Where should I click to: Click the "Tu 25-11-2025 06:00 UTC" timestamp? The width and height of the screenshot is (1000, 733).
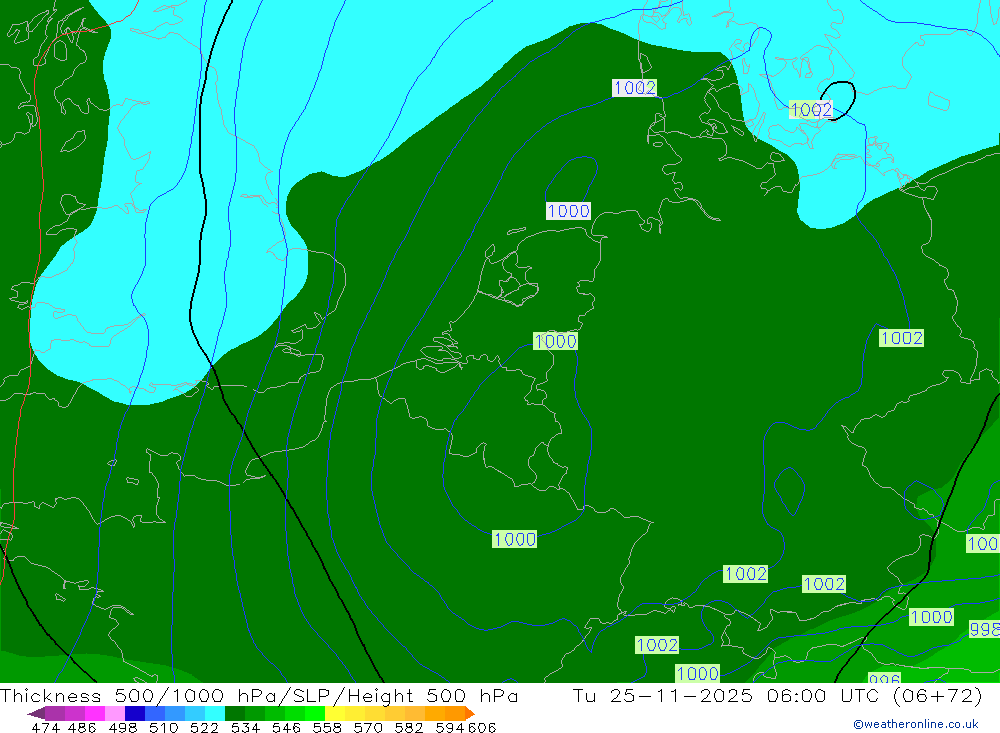(x=728, y=695)
